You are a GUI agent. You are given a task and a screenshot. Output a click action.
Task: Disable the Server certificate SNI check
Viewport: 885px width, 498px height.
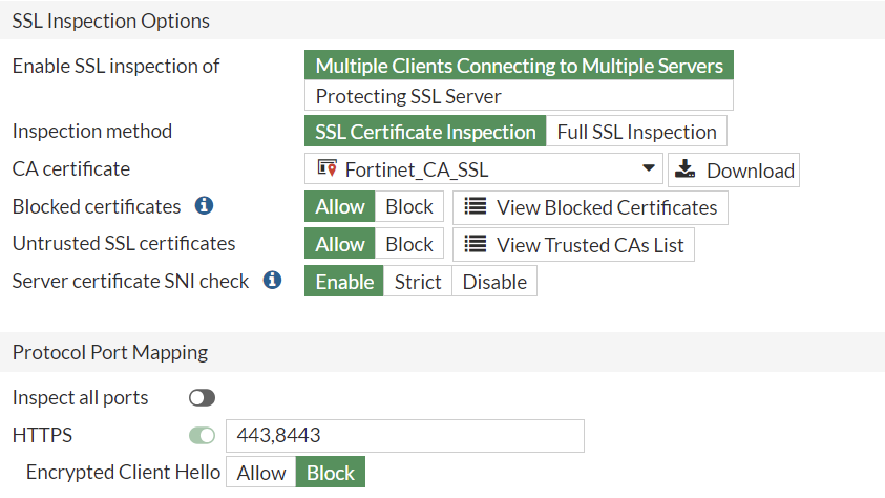[x=494, y=281]
